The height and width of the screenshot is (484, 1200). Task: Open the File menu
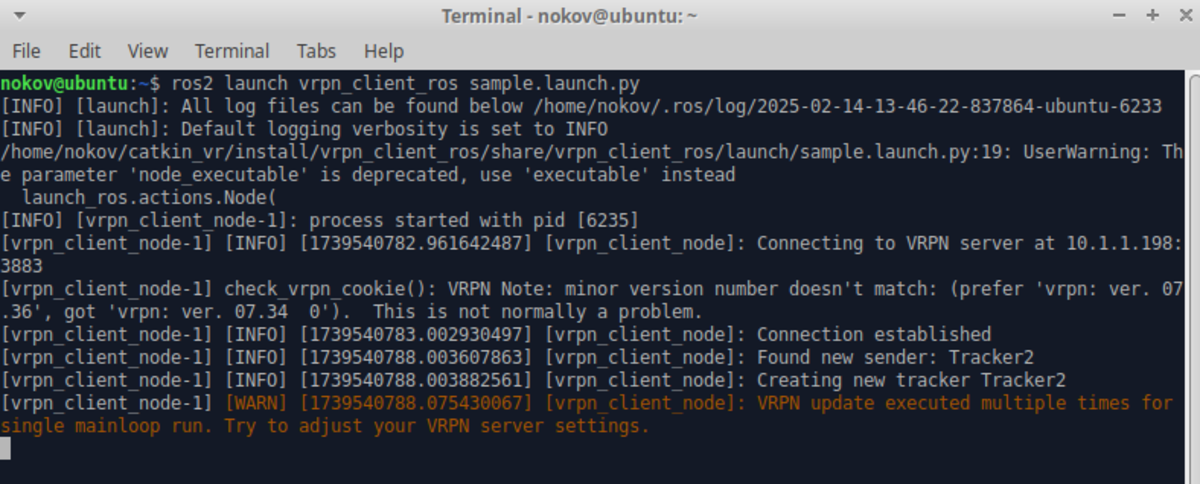coord(26,51)
